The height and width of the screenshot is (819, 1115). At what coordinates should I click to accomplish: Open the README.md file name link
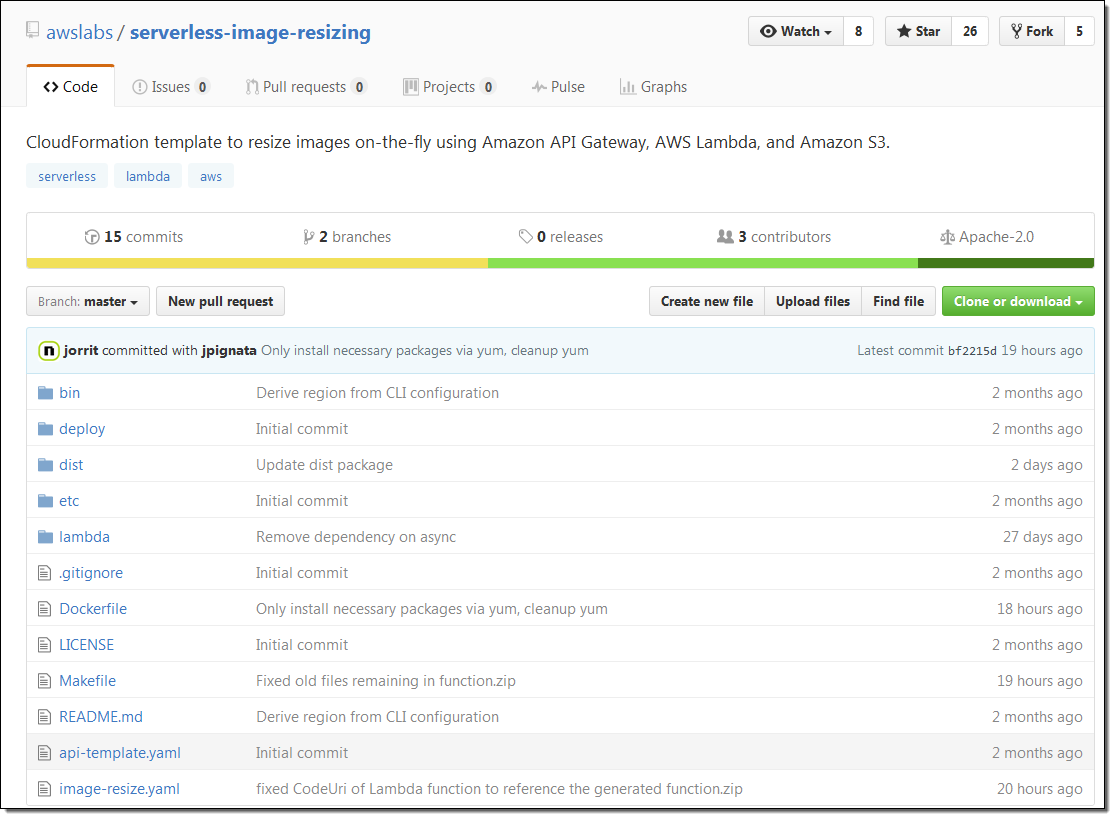101,717
